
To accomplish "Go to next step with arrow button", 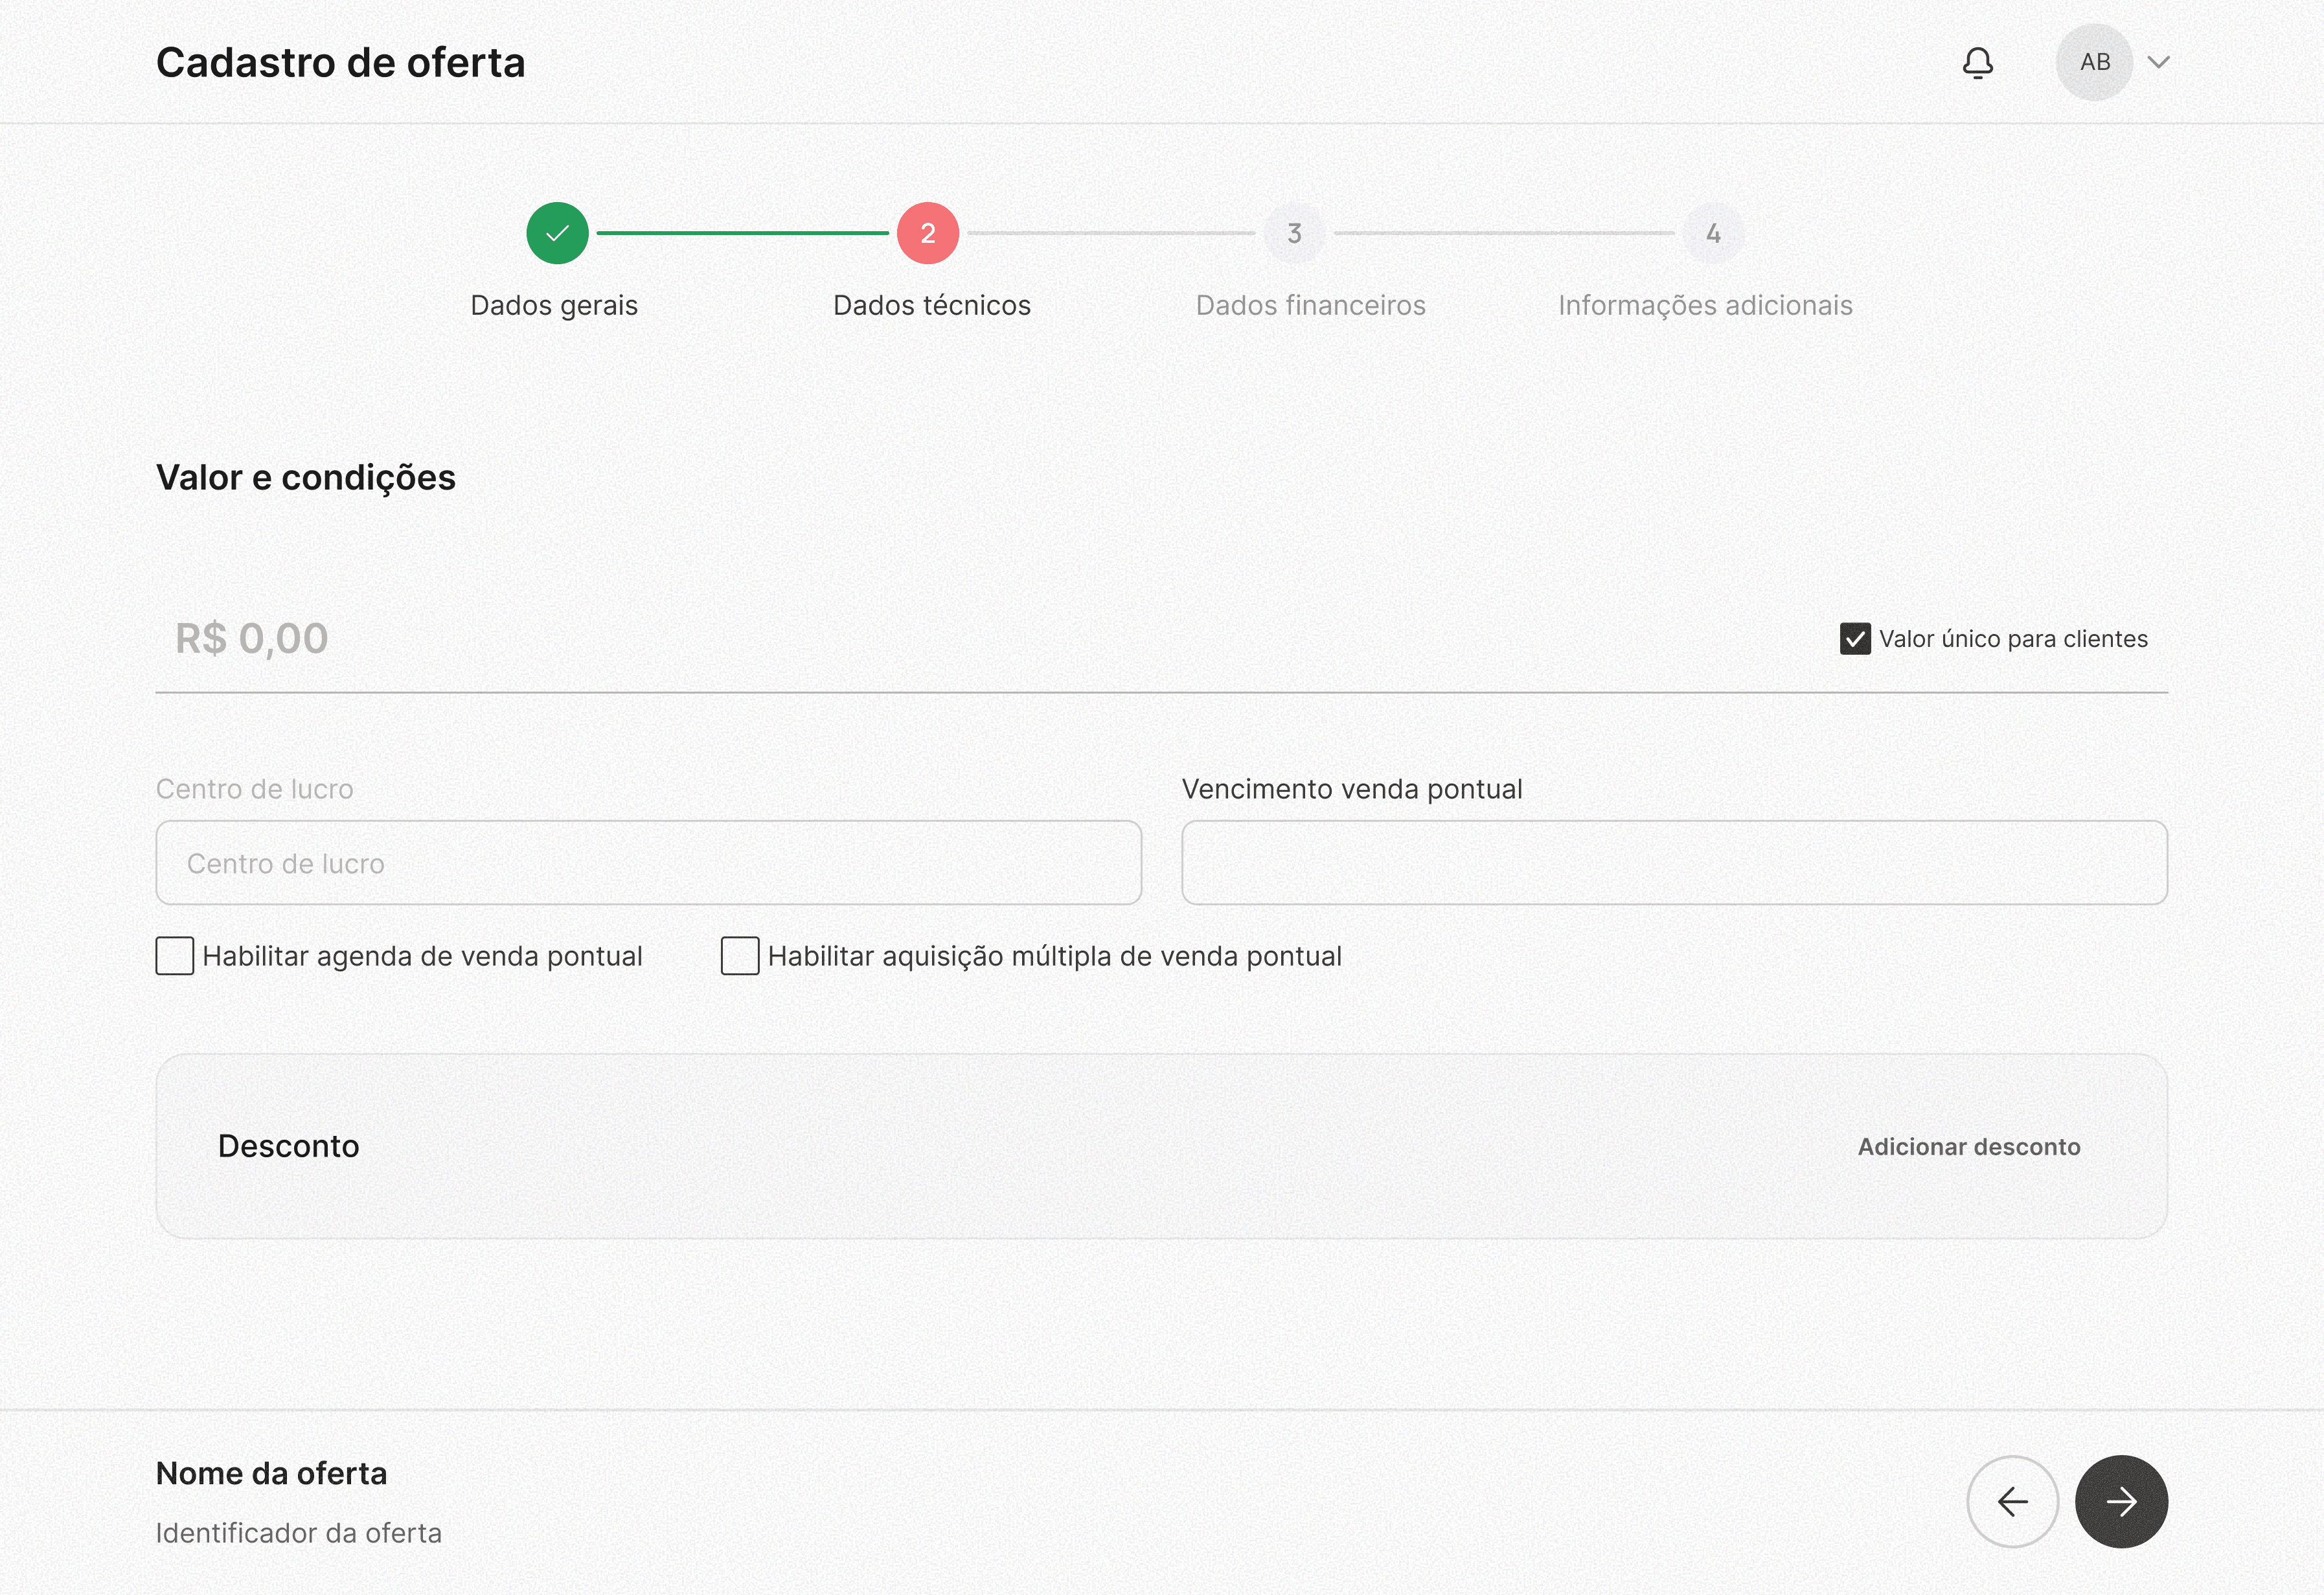I will [2121, 1501].
